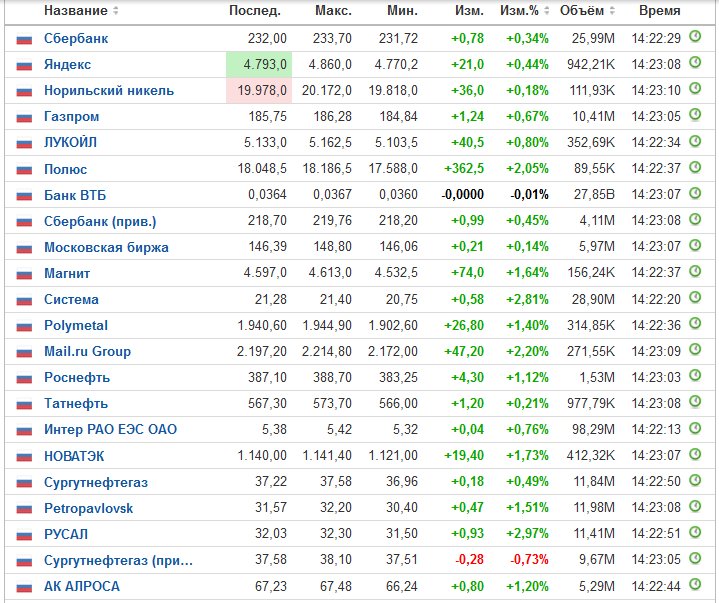Click the Время column header
The height and width of the screenshot is (603, 719).
pos(659,11)
